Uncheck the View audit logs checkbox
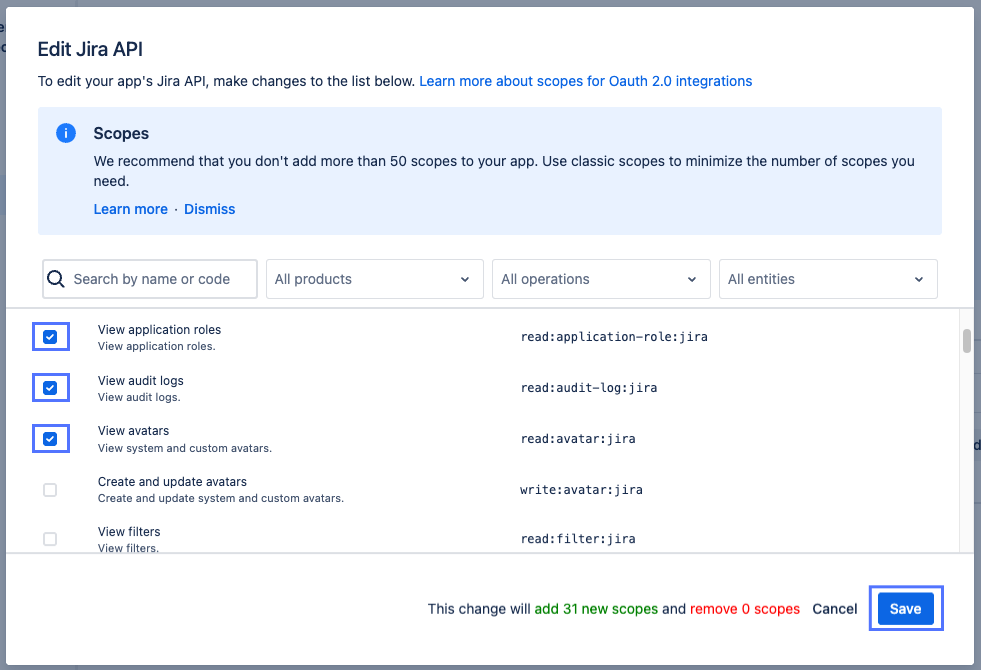Image resolution: width=981 pixels, height=670 pixels. point(50,388)
